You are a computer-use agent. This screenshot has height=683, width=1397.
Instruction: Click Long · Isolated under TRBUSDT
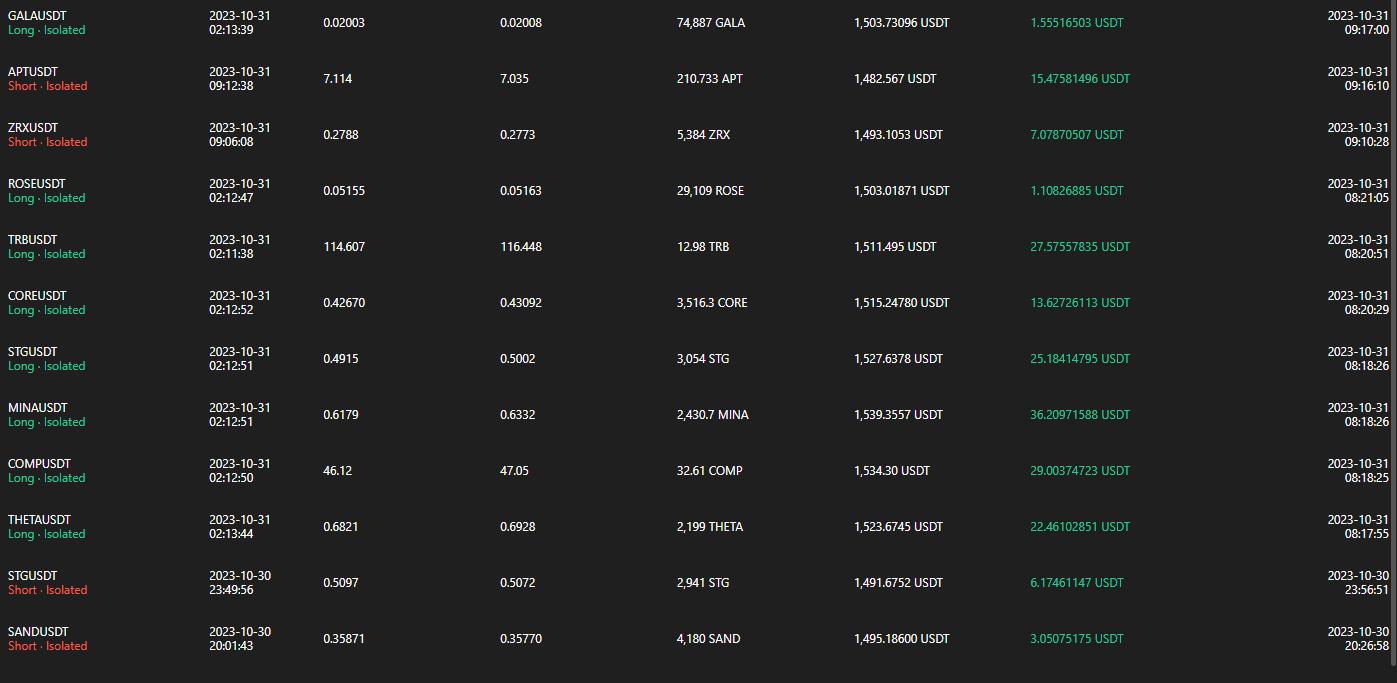coord(47,254)
